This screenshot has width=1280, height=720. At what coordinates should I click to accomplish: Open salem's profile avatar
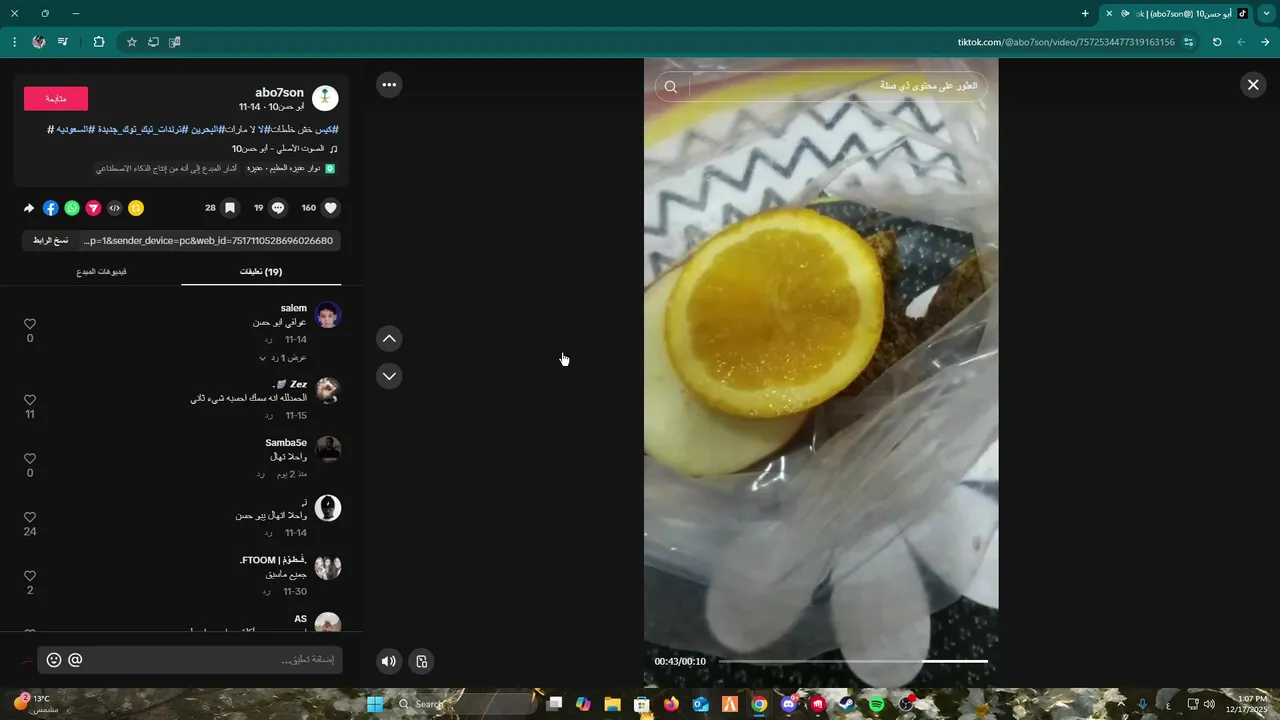pos(328,315)
